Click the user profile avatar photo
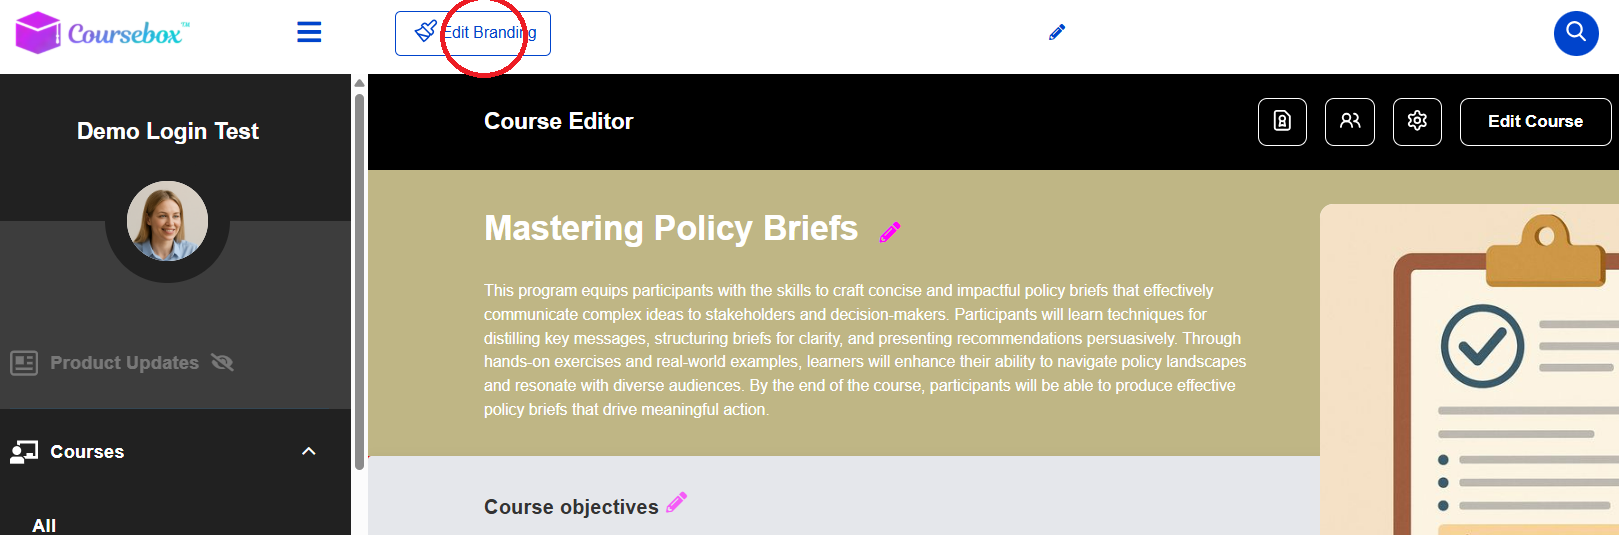 click(167, 221)
